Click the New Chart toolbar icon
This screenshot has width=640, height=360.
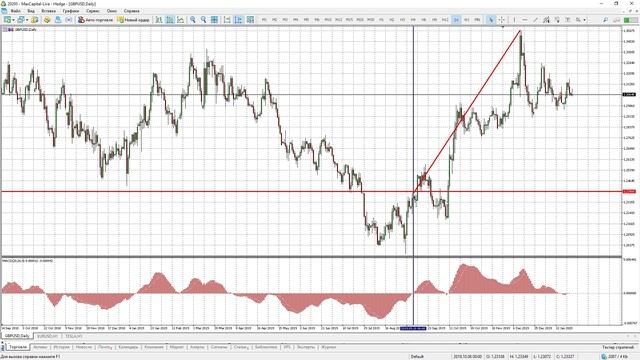(7, 20)
